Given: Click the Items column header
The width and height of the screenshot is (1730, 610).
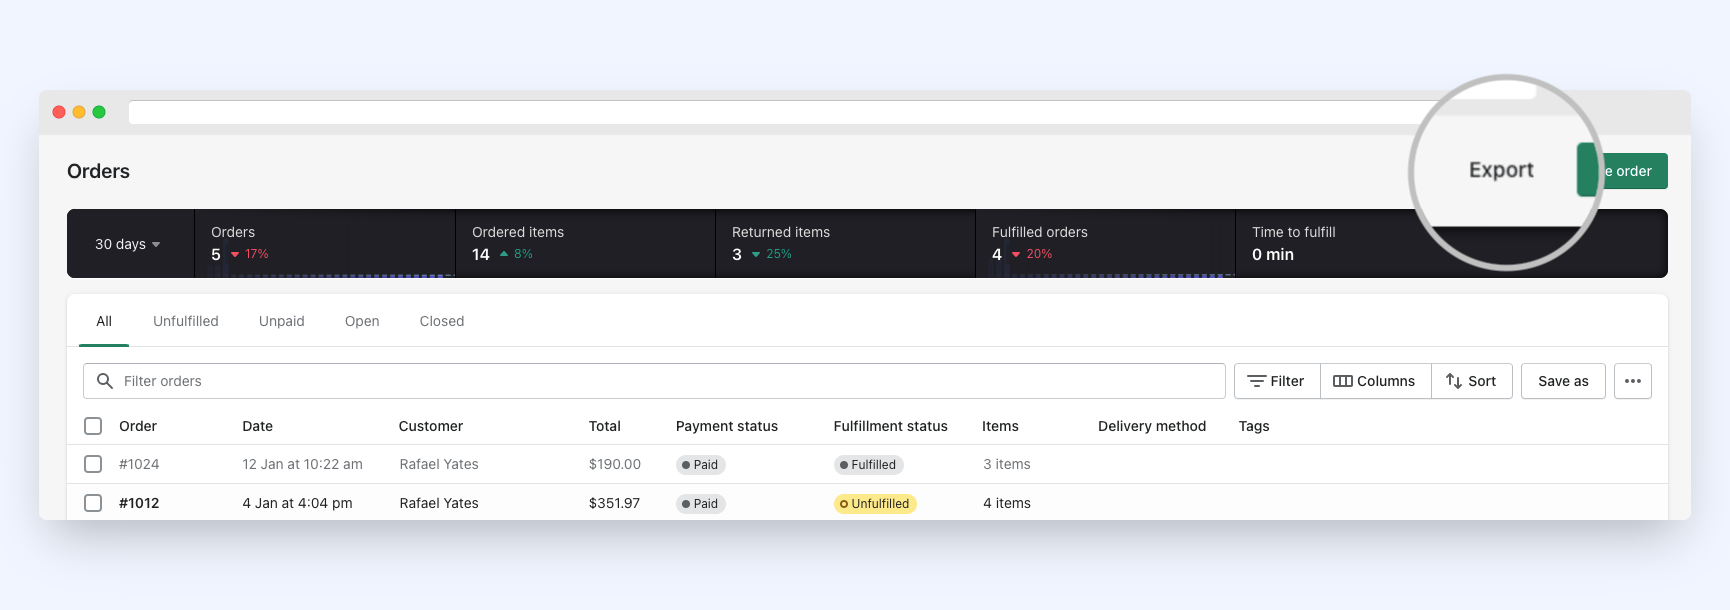Looking at the screenshot, I should pos(1000,426).
